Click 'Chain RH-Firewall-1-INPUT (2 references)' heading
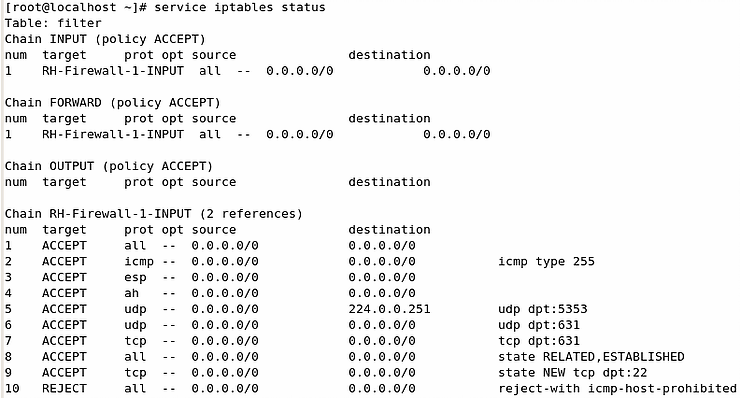This screenshot has width=740, height=398. coord(153,214)
